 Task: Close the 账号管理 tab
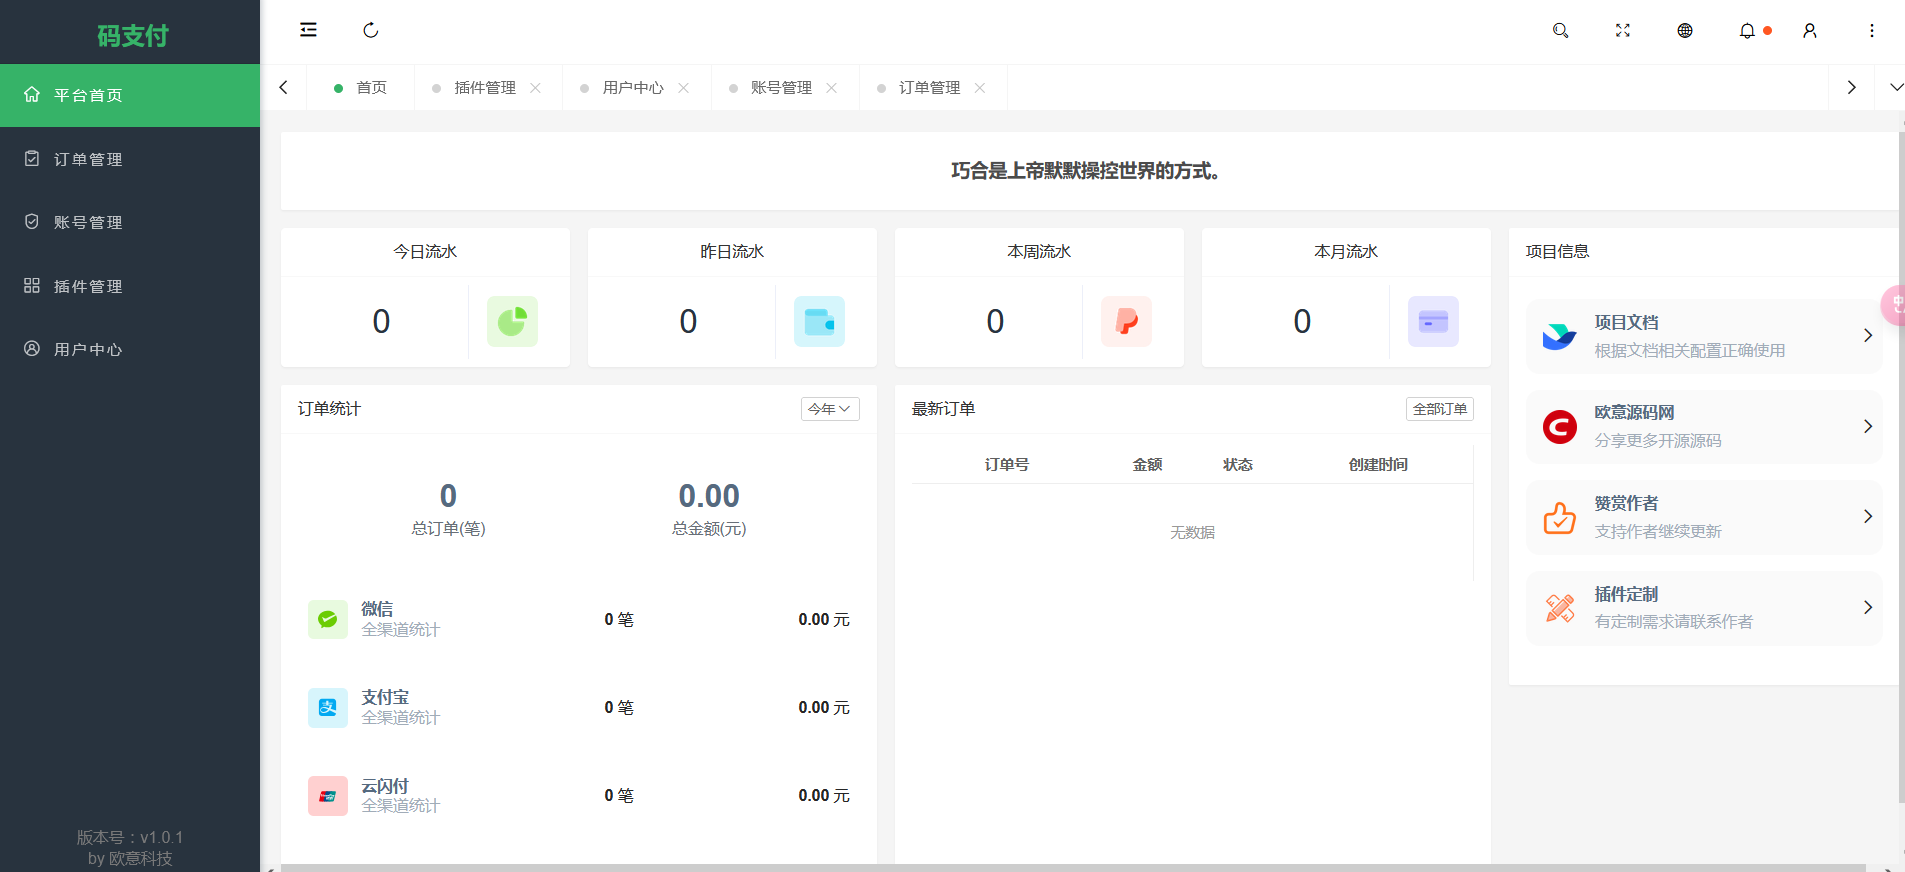[x=832, y=88]
